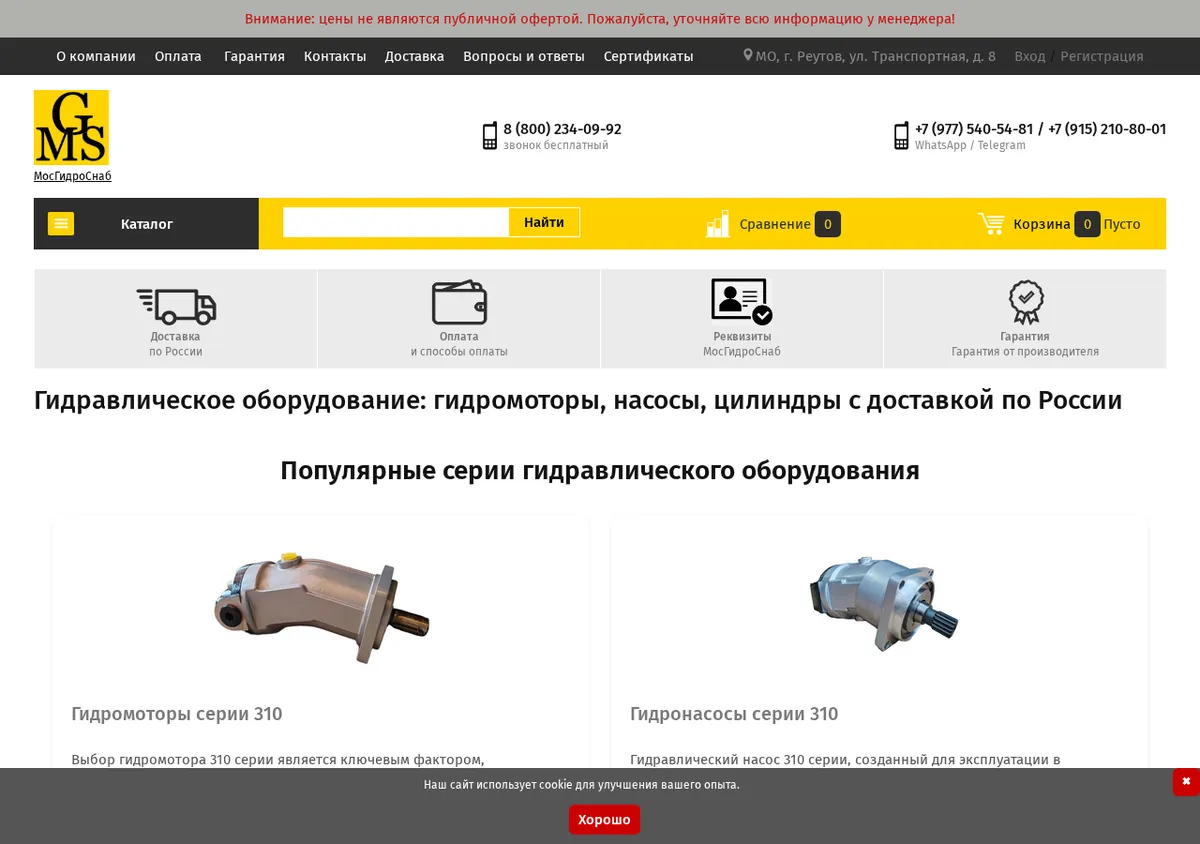Click the Найти search button
The image size is (1200, 844).
pyautogui.click(x=544, y=222)
